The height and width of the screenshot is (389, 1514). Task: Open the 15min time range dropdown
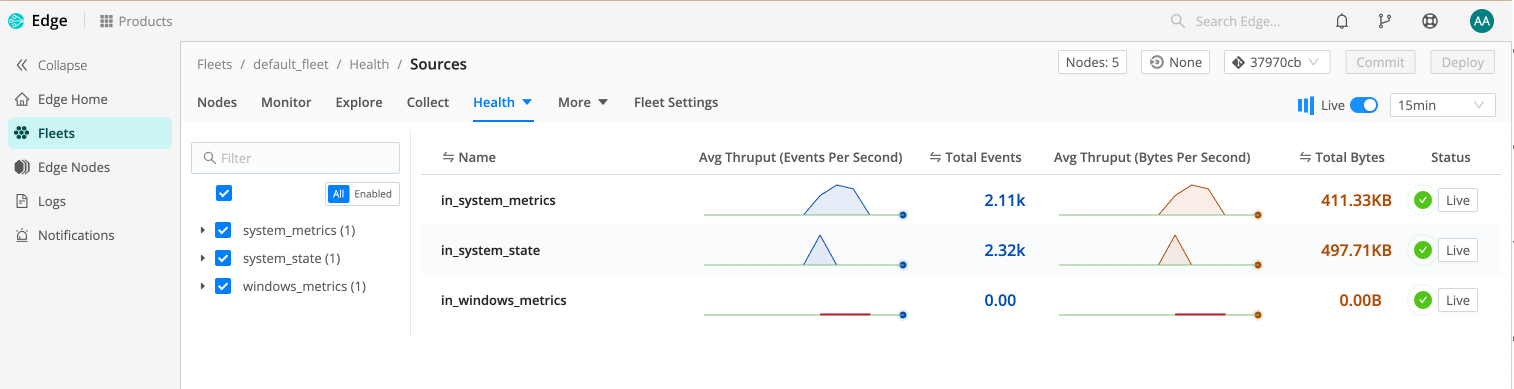1442,105
